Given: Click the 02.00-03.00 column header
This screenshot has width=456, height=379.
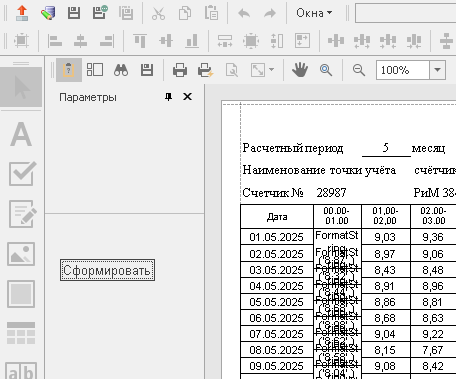Looking at the screenshot, I should (433, 216).
